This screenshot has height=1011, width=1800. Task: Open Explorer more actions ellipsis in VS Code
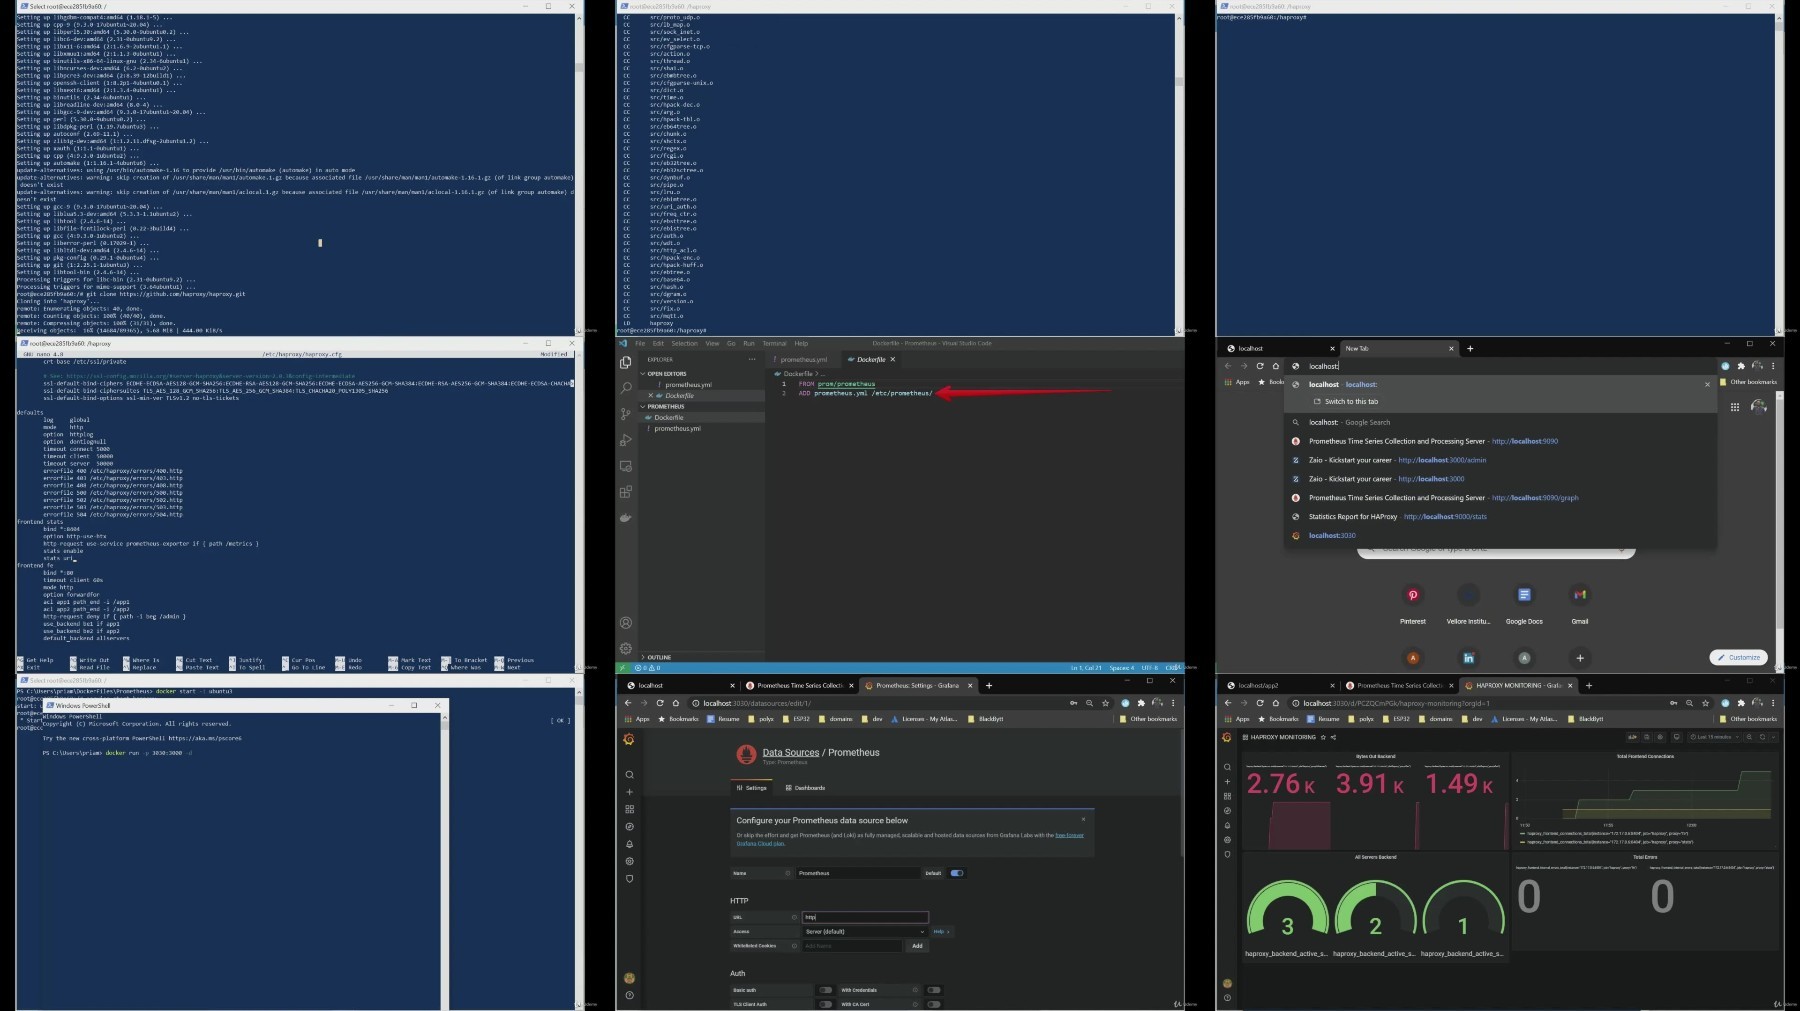[x=752, y=359]
